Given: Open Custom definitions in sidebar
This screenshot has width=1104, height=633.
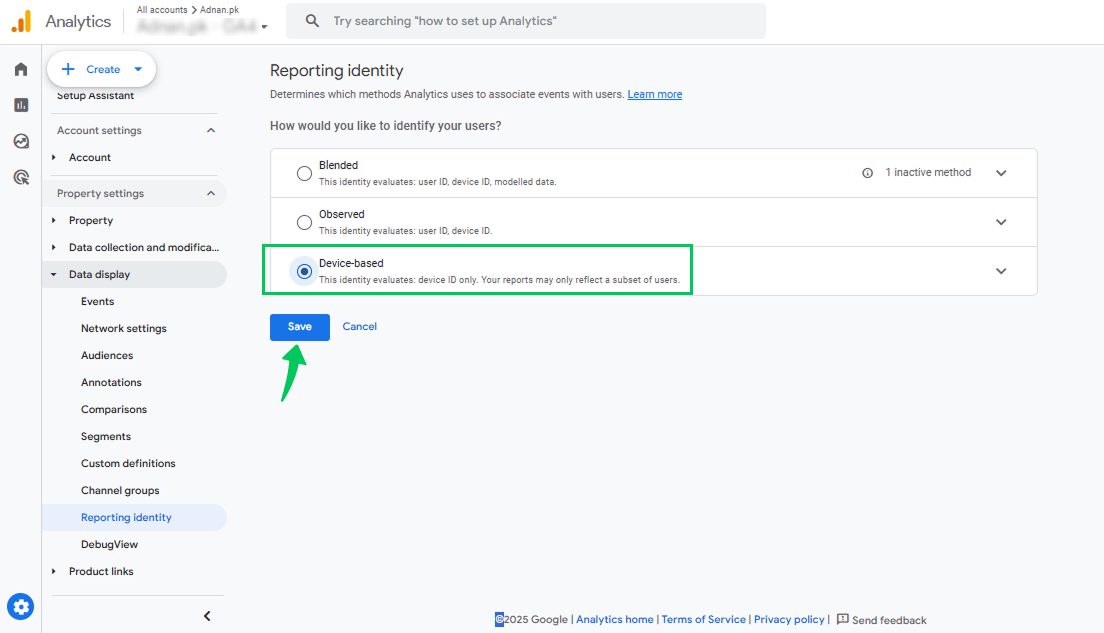Looking at the screenshot, I should pyautogui.click(x=128, y=463).
